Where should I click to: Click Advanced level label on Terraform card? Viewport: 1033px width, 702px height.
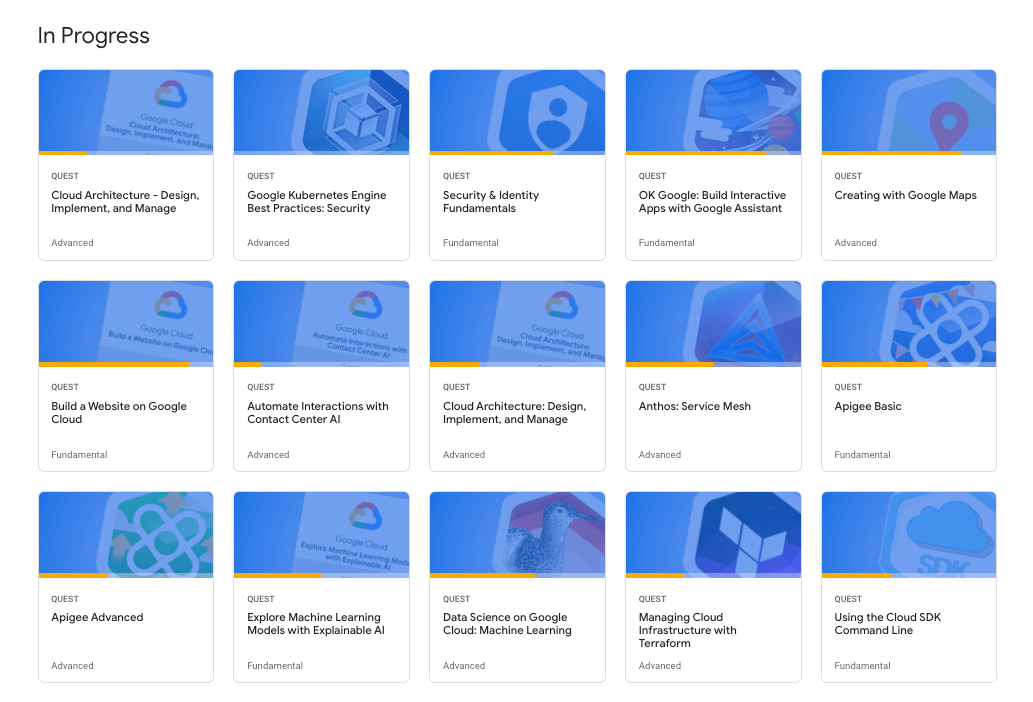coord(659,666)
